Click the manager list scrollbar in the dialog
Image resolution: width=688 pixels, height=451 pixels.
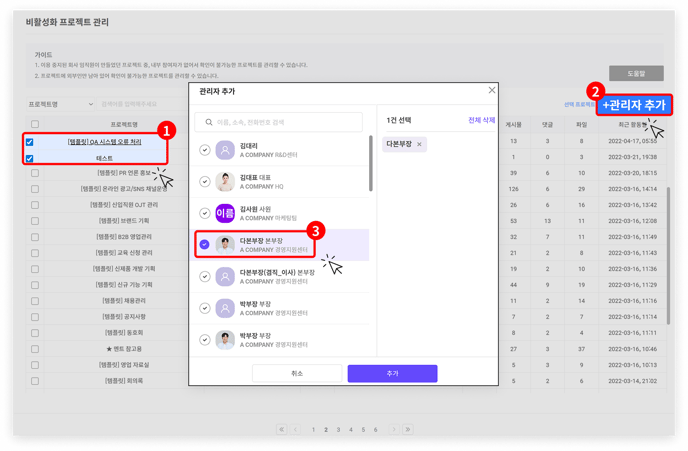pyautogui.click(x=371, y=165)
